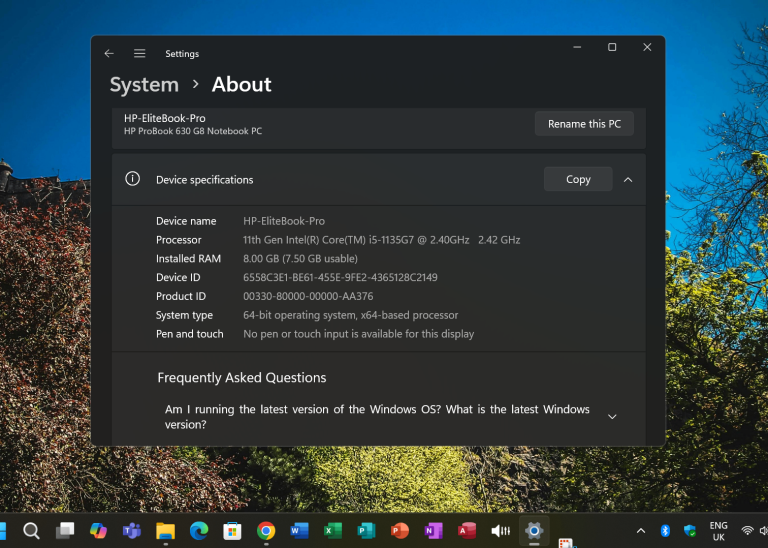The width and height of the screenshot is (768, 548).
Task: Click the Rename this PC button
Action: 584,124
